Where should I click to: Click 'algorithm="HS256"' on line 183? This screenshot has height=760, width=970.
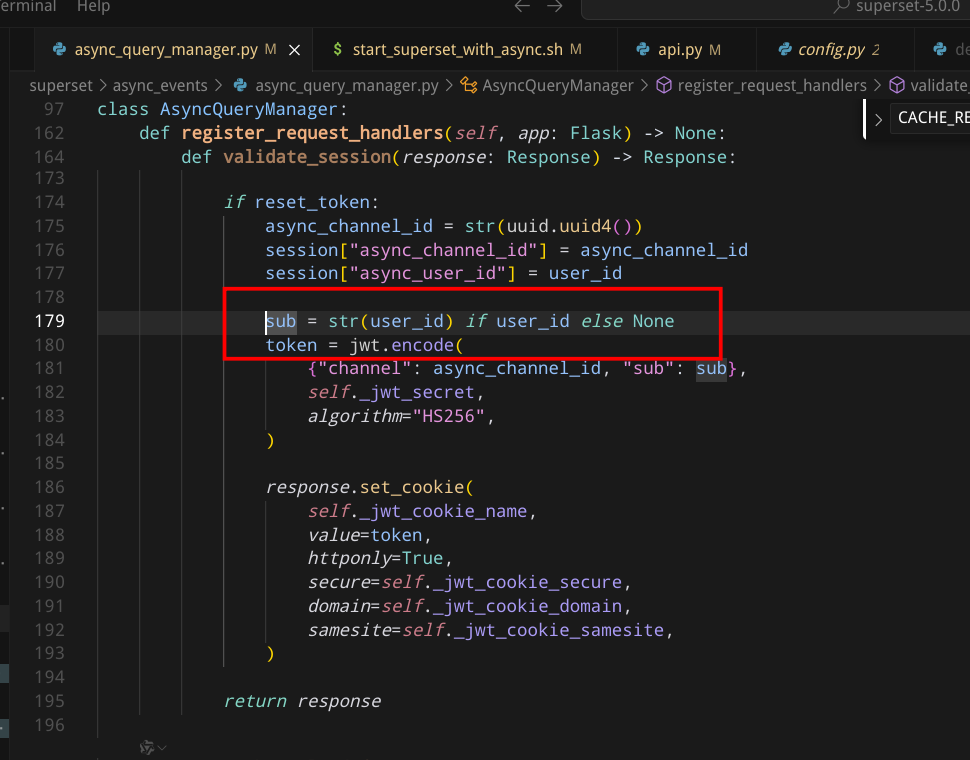396,416
